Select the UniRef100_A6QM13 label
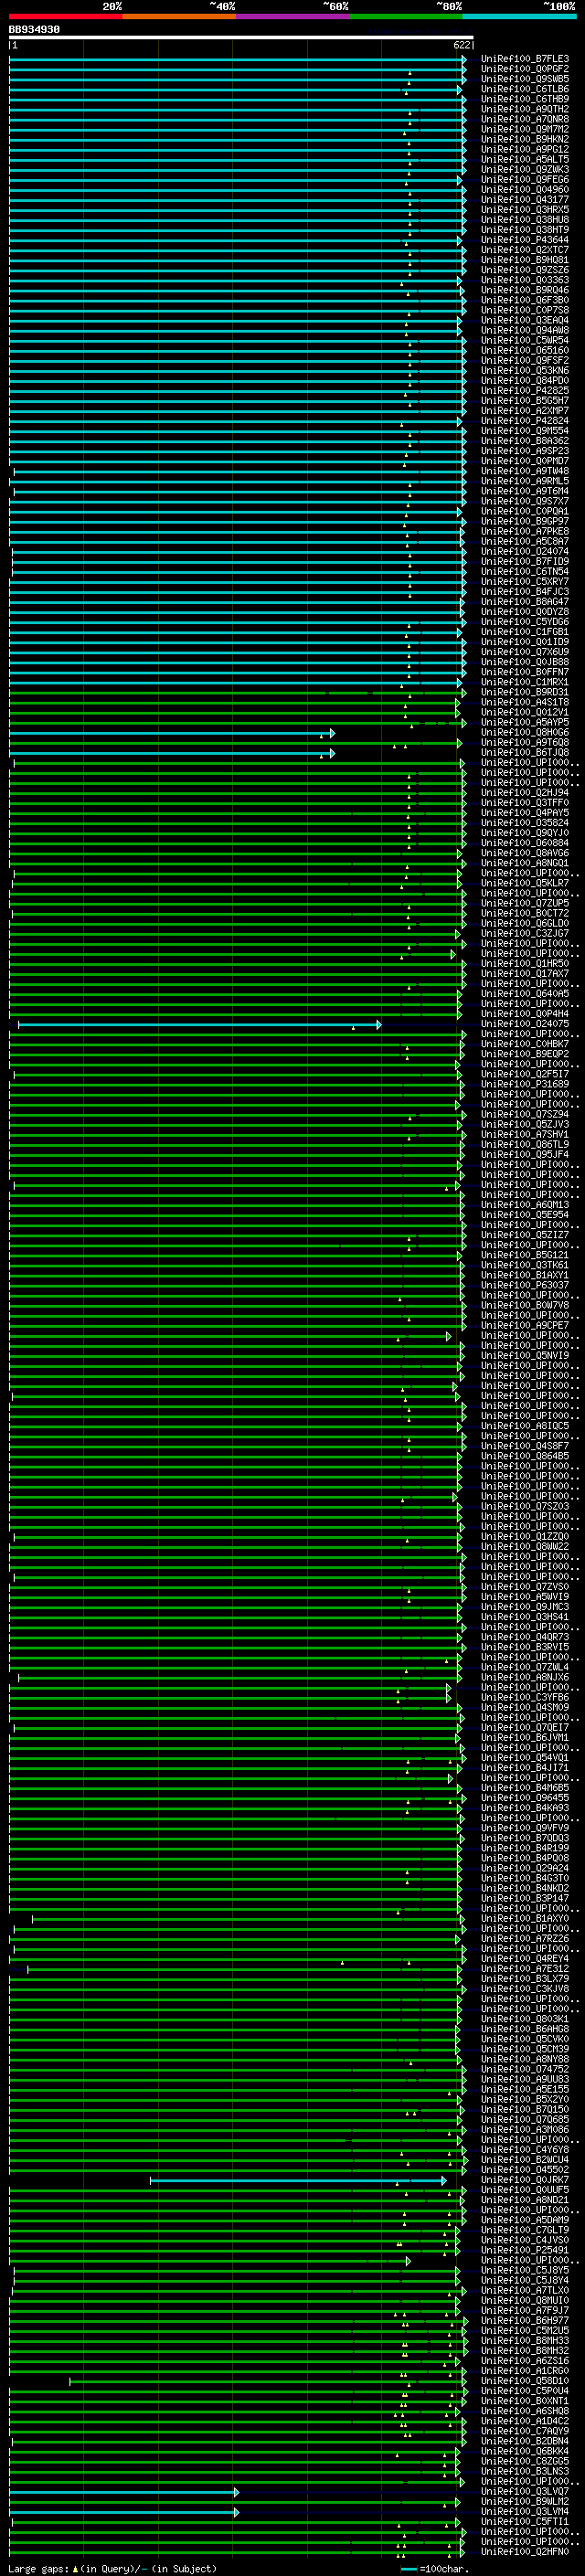 pos(524,1205)
